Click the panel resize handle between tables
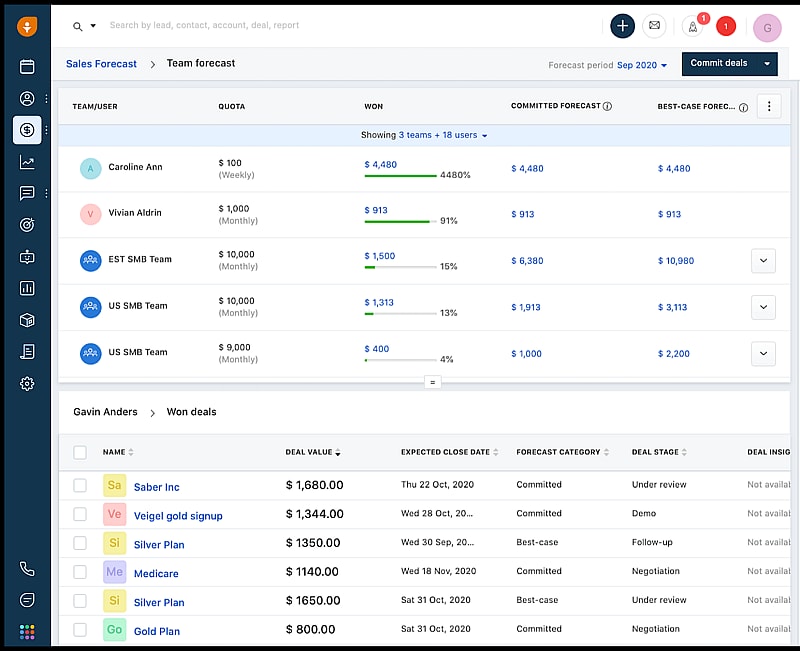The height and width of the screenshot is (651, 800). (x=432, y=382)
